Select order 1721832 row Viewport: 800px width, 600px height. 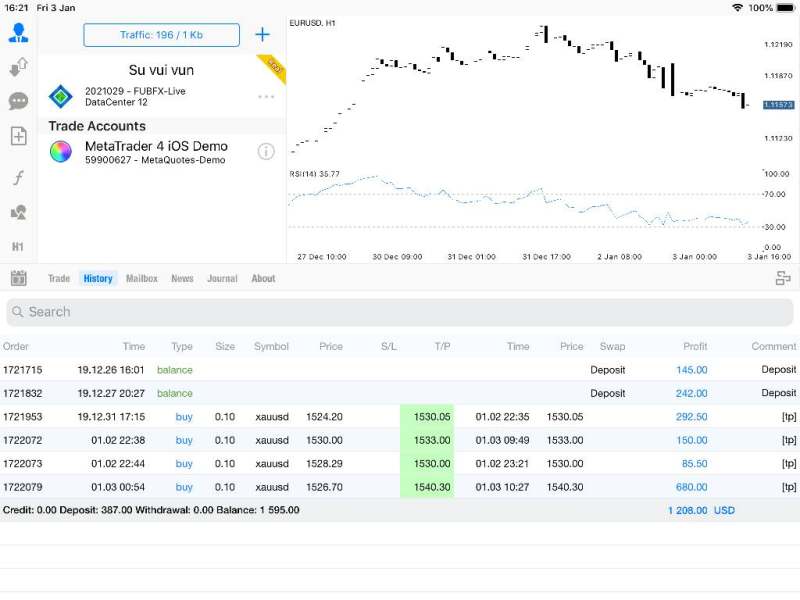(x=400, y=393)
